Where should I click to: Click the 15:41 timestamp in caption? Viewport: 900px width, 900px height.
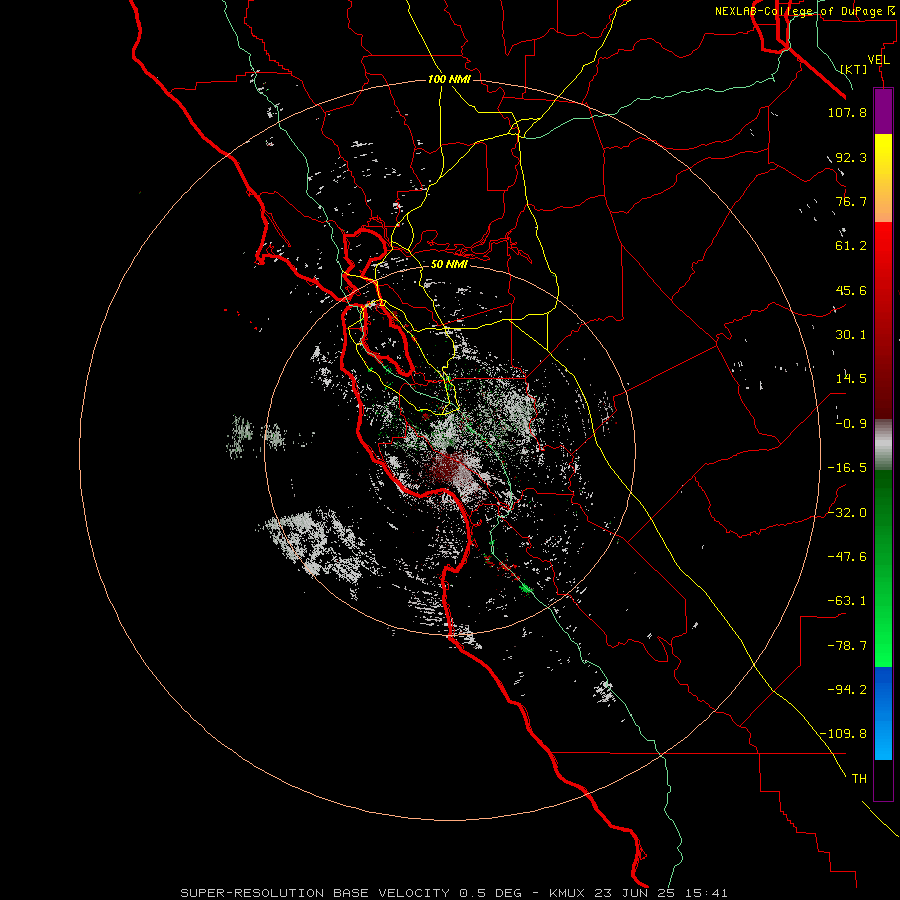coord(707,893)
